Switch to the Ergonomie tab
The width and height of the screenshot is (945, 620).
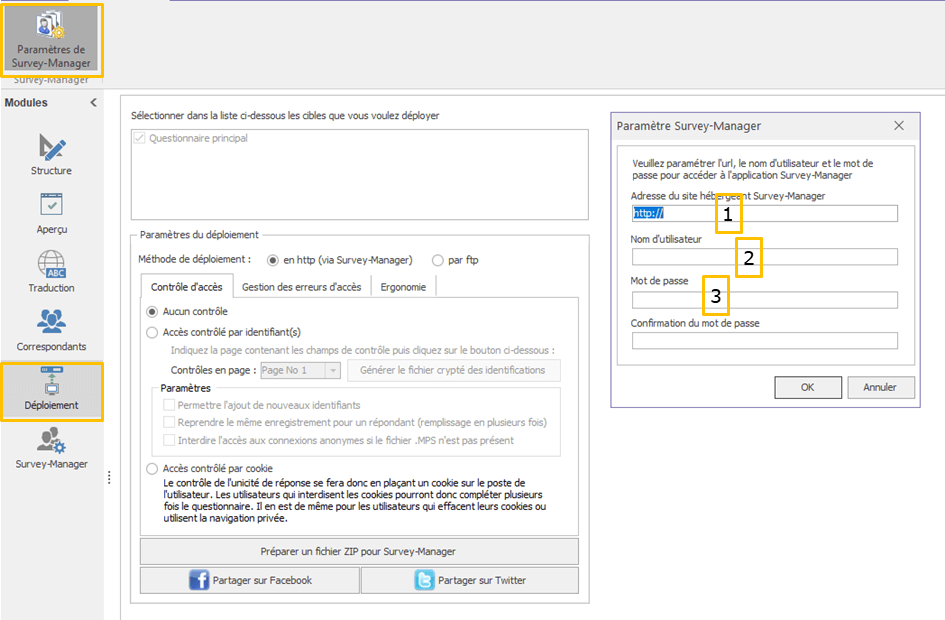tap(403, 287)
